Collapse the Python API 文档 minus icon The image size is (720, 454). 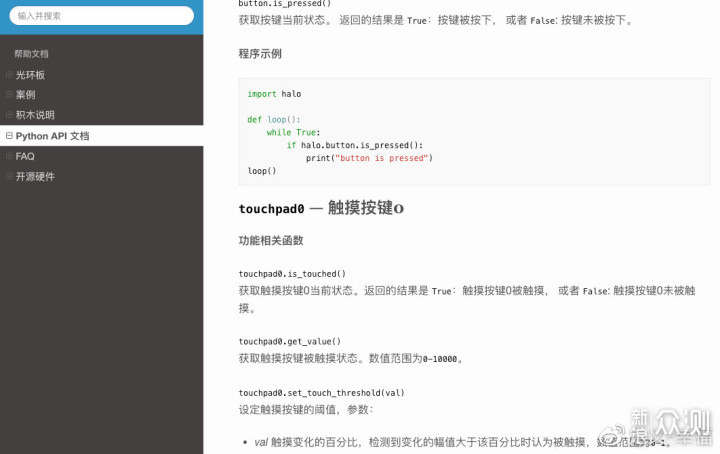pyautogui.click(x=9, y=136)
